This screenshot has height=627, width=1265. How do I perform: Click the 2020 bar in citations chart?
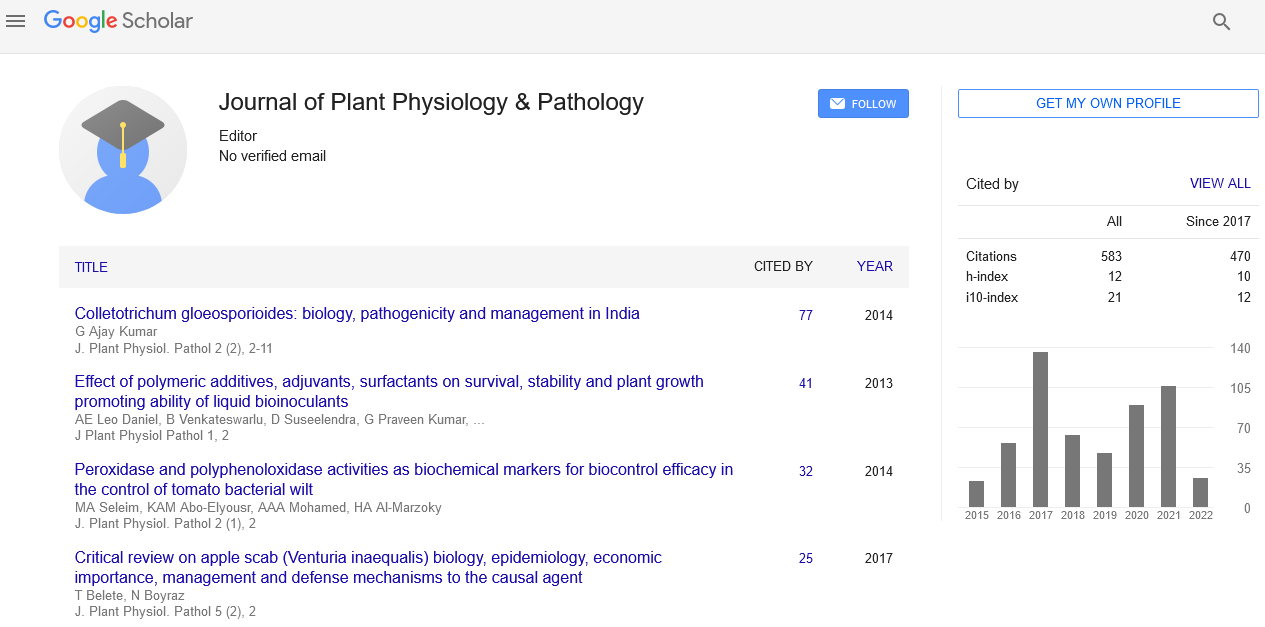(1136, 456)
